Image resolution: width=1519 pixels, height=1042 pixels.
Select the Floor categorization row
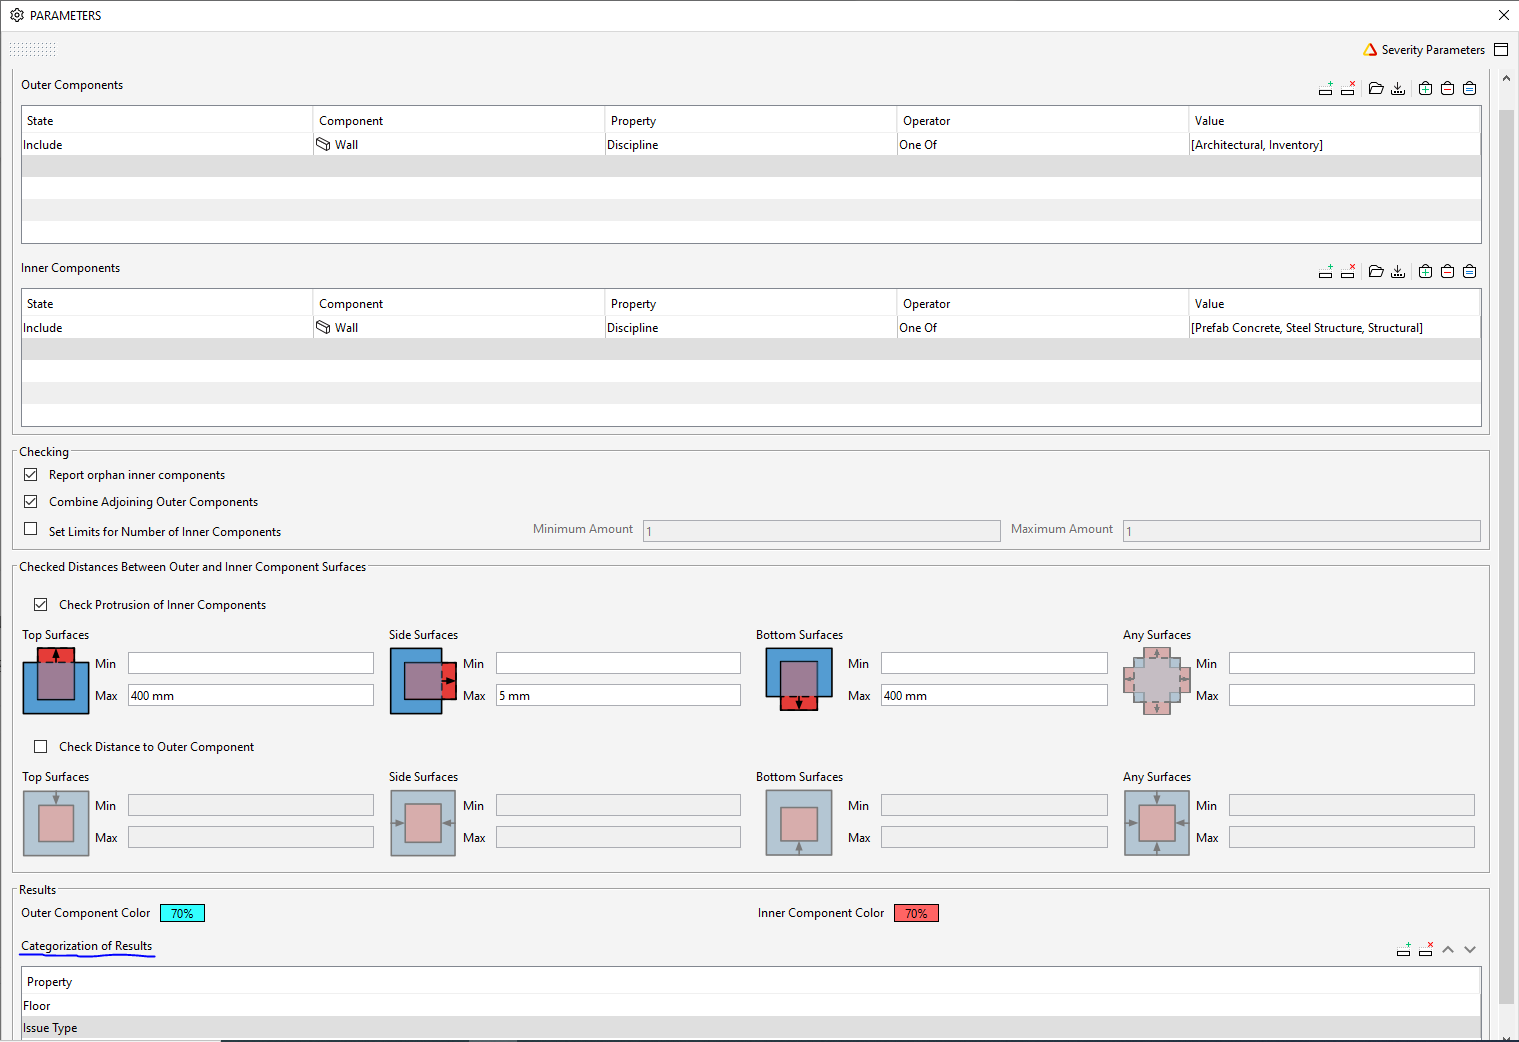tap(751, 1006)
